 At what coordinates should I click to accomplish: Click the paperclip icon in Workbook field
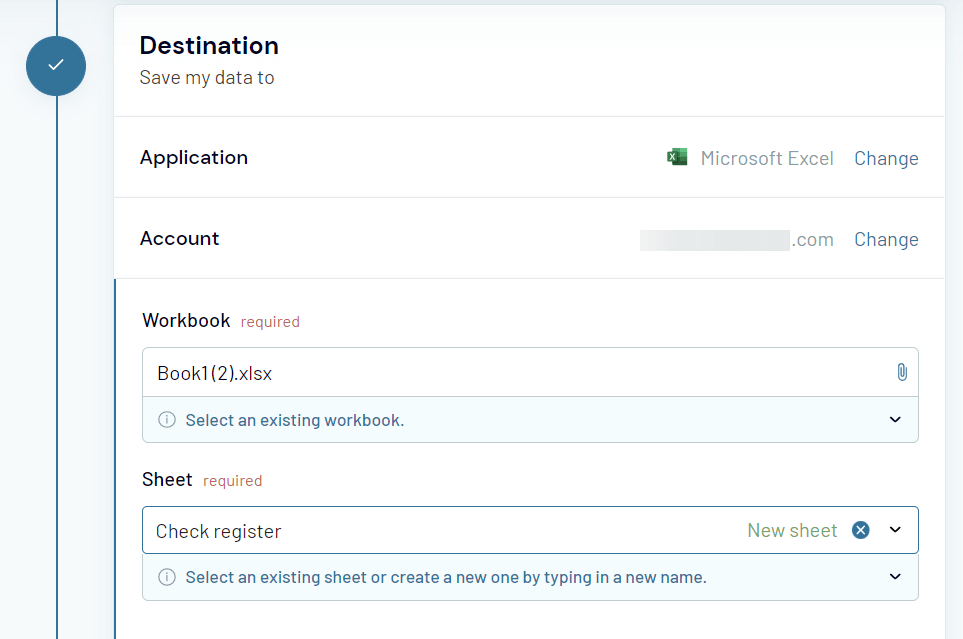pos(901,373)
